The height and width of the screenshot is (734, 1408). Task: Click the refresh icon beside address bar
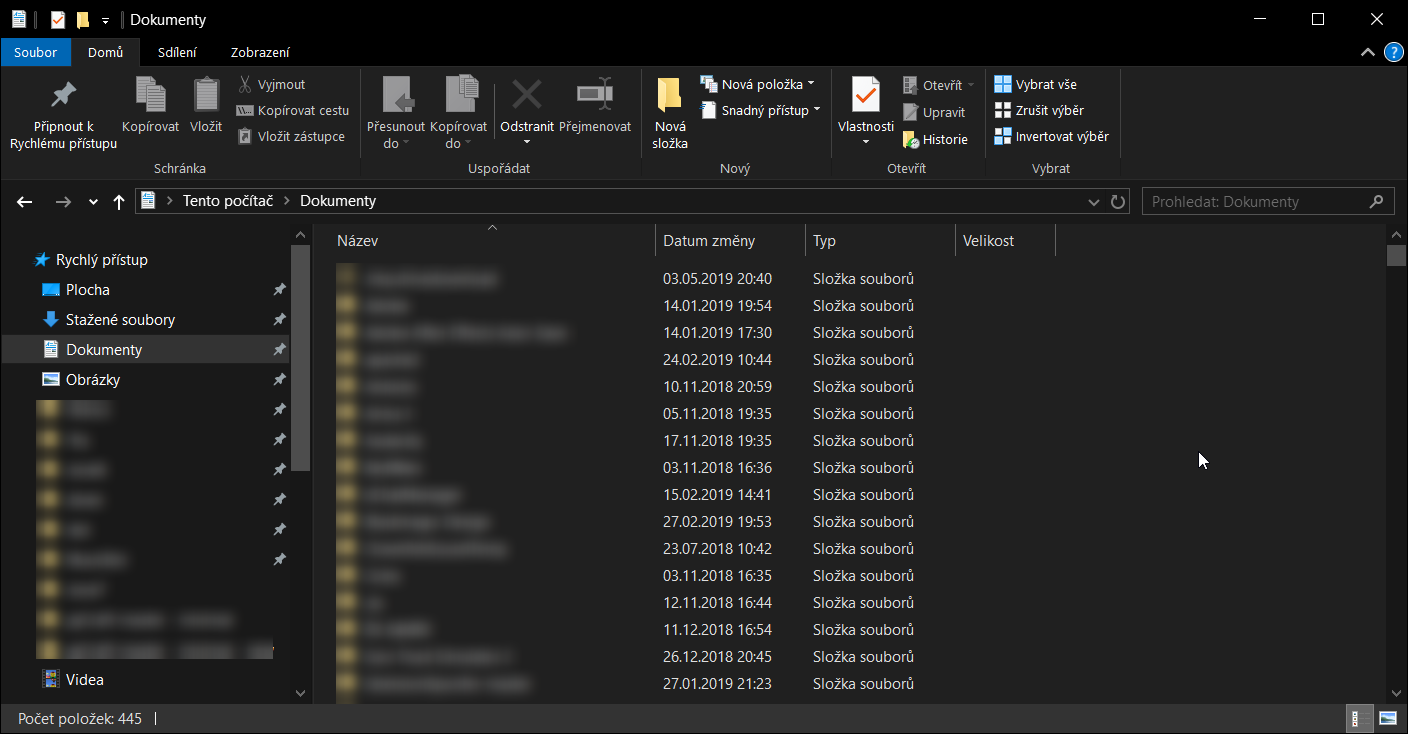point(1119,202)
